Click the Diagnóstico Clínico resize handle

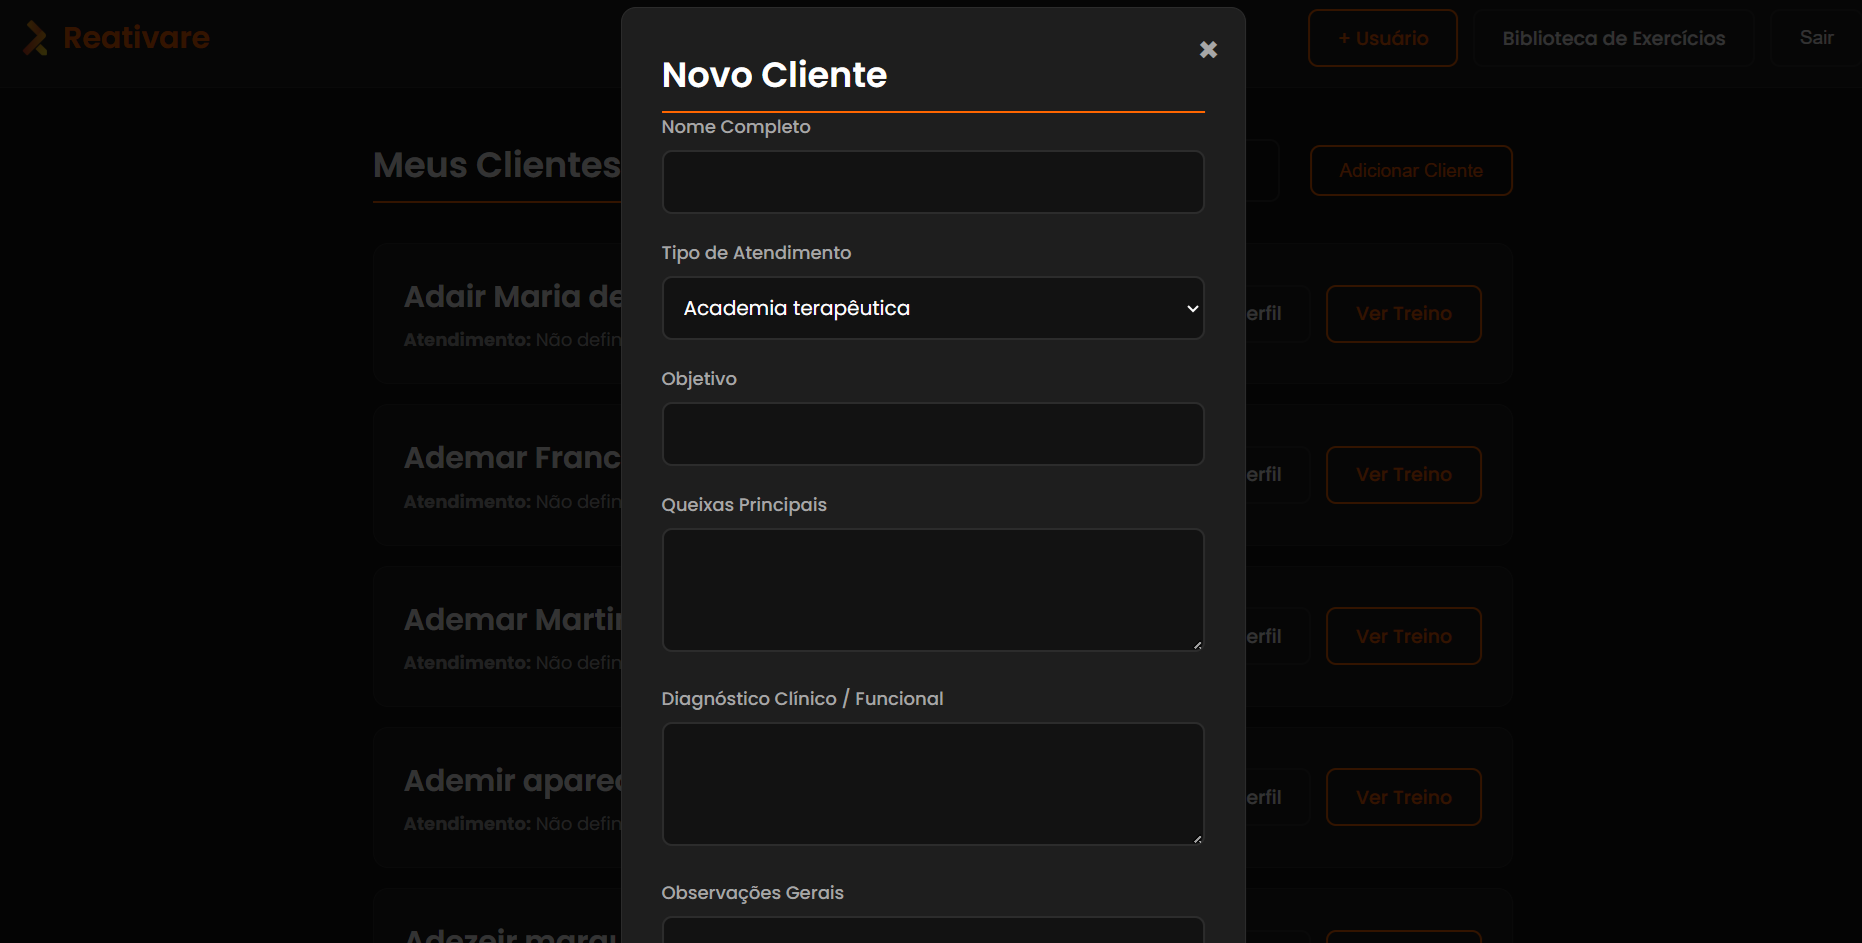1197,839
